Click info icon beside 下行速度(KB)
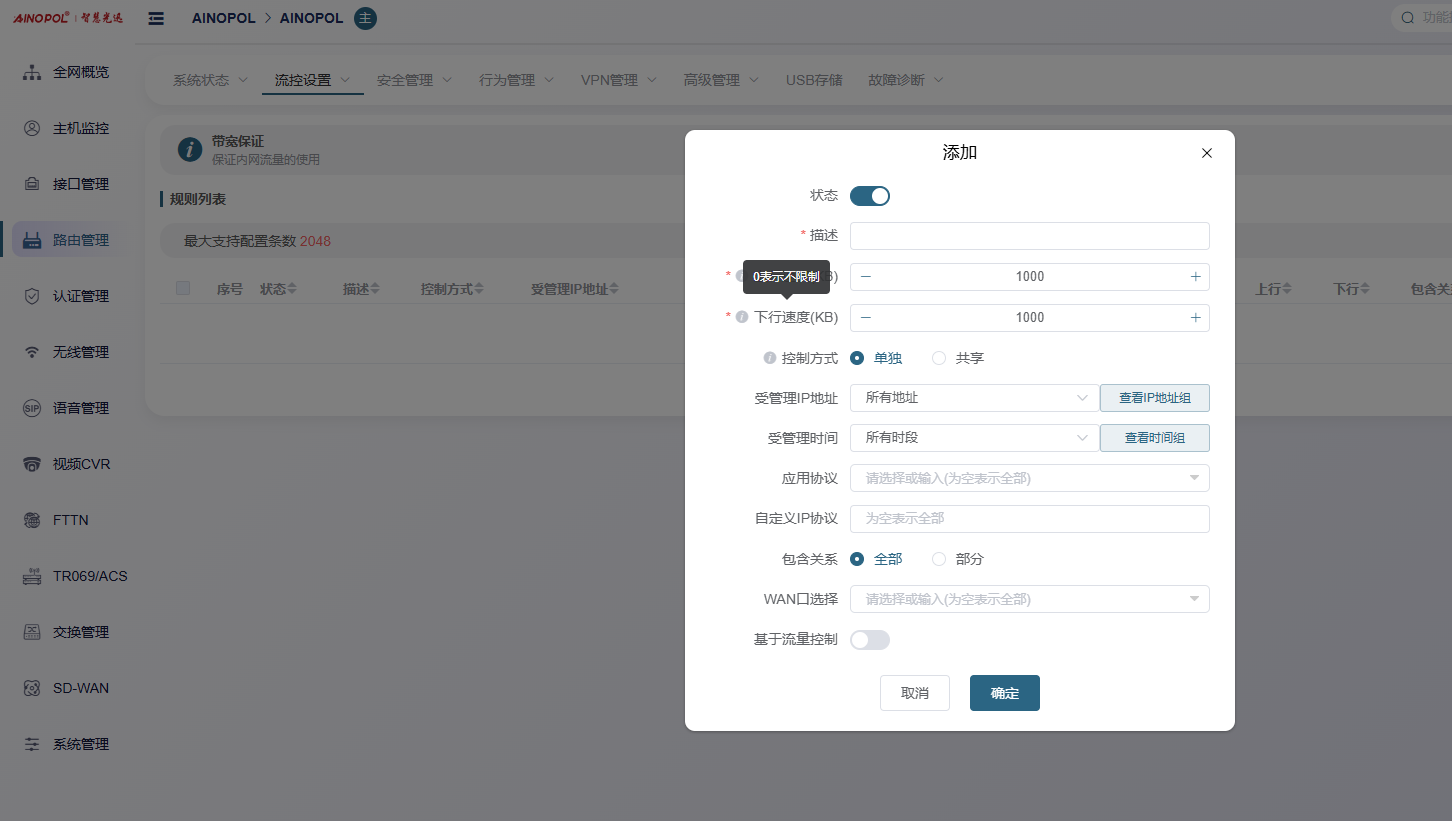This screenshot has height=821, width=1452. pos(742,317)
